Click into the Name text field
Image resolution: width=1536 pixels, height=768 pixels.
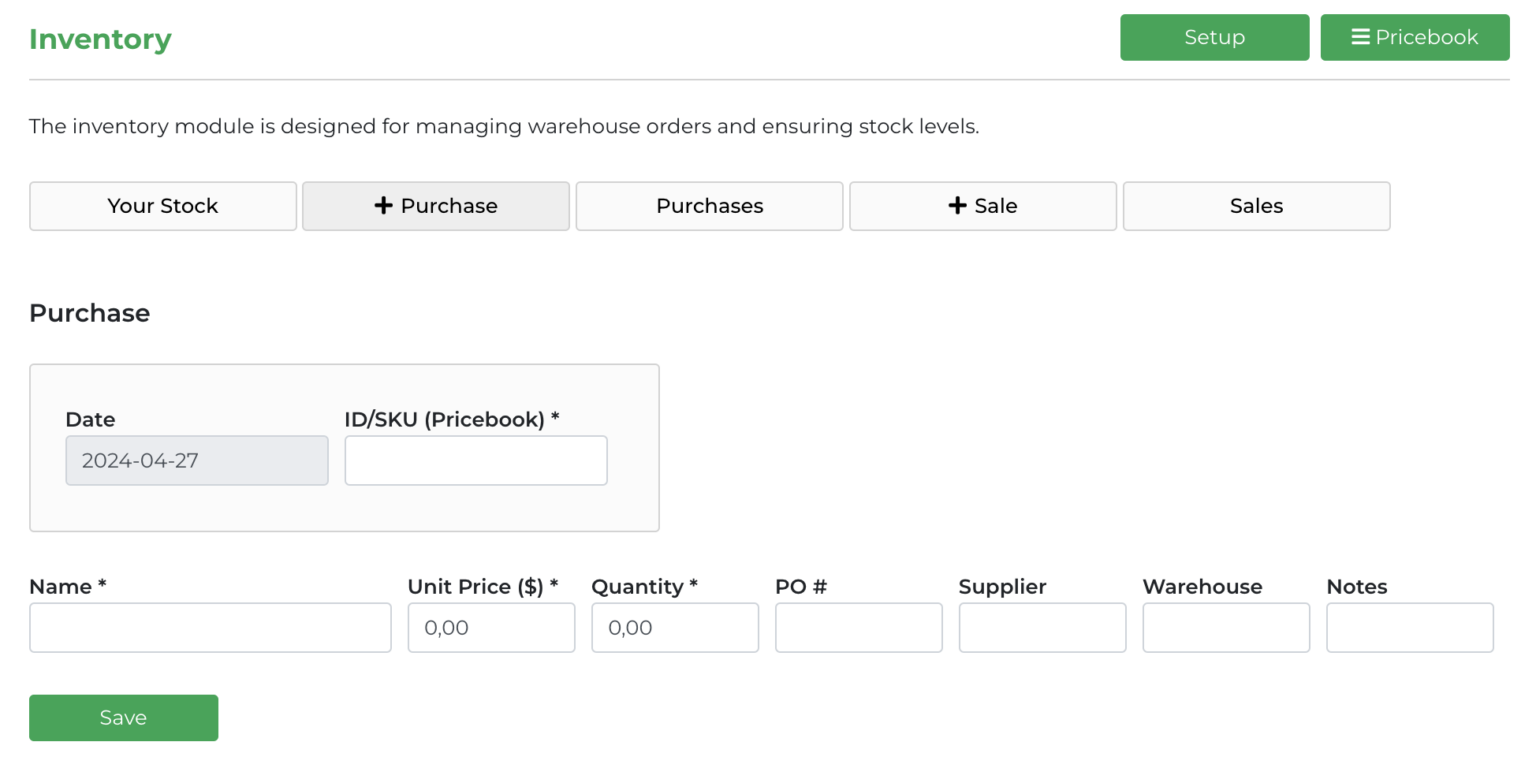[x=210, y=627]
